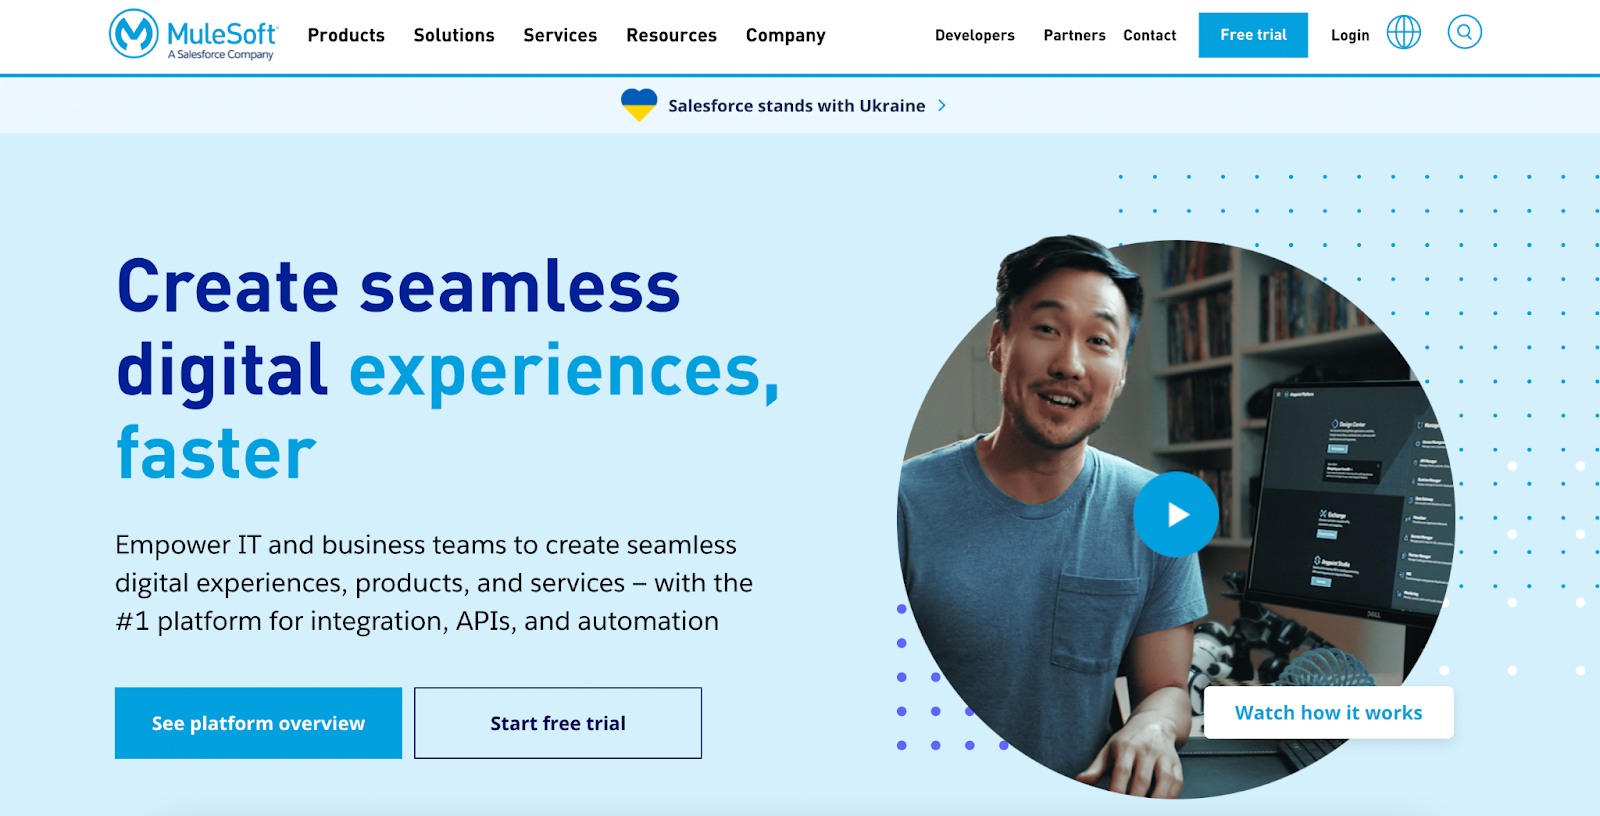Open the search magnifier icon

[1465, 32]
